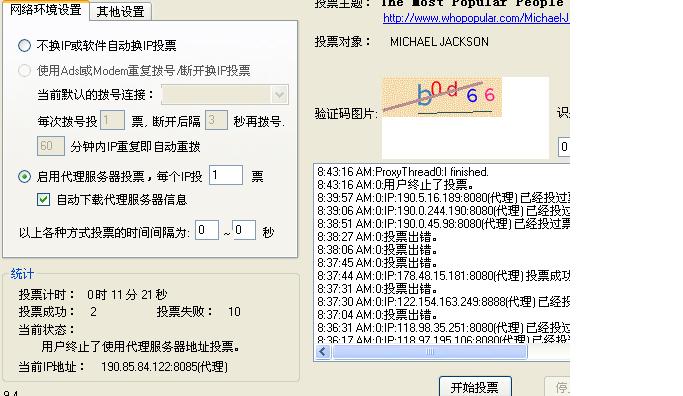Click the 断开后隔 seconds field
The image size is (683, 396).
216,120
